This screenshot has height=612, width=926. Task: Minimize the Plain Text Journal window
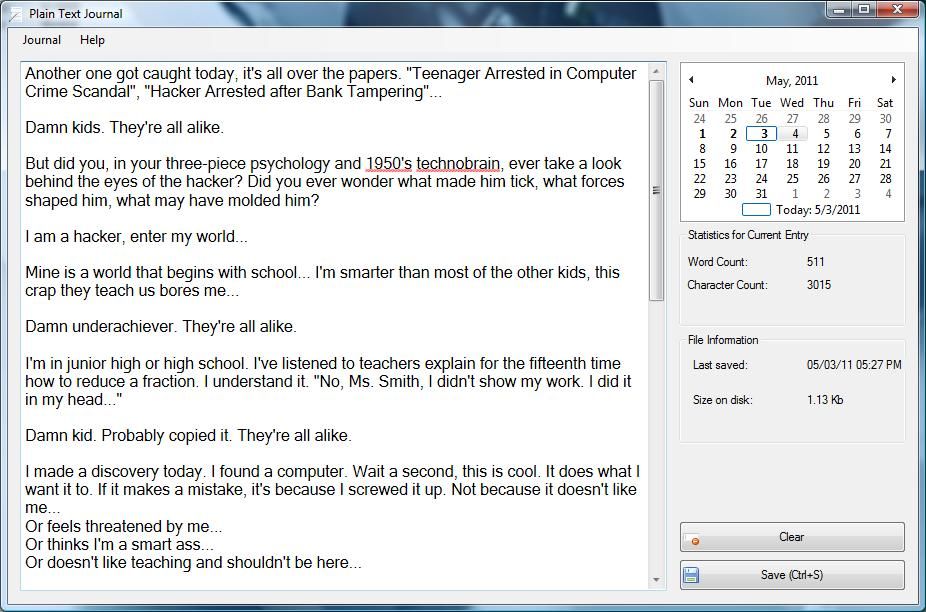point(840,10)
